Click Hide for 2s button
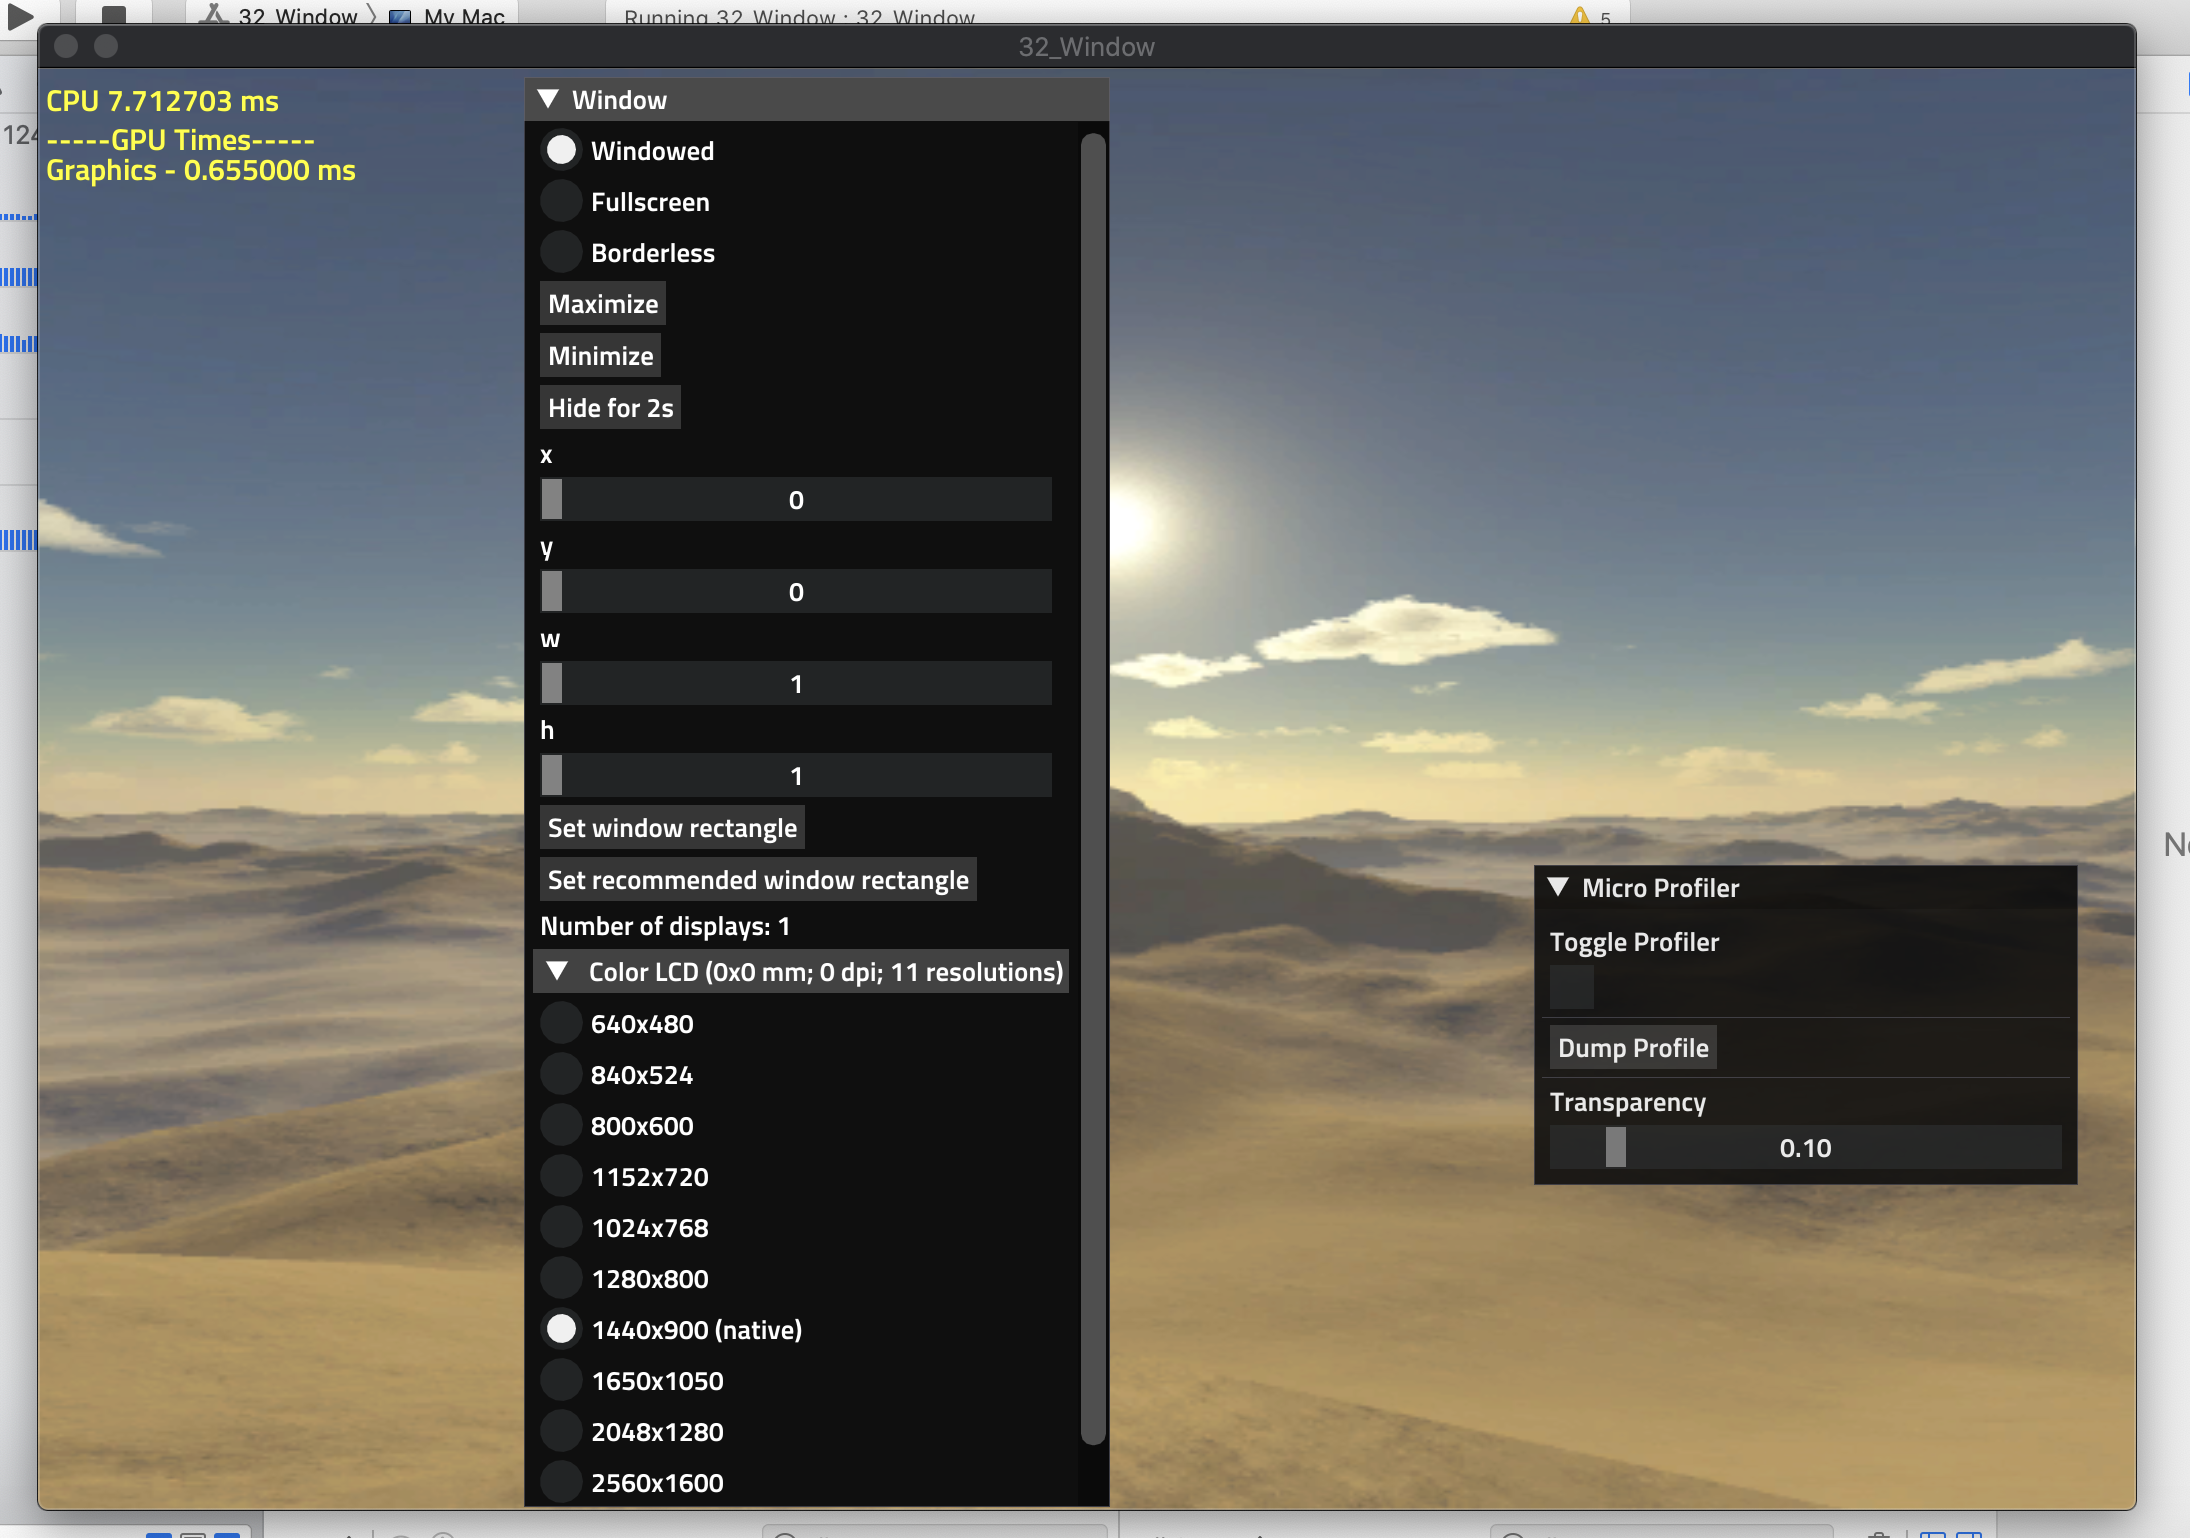Image resolution: width=2190 pixels, height=1538 pixels. [609, 406]
